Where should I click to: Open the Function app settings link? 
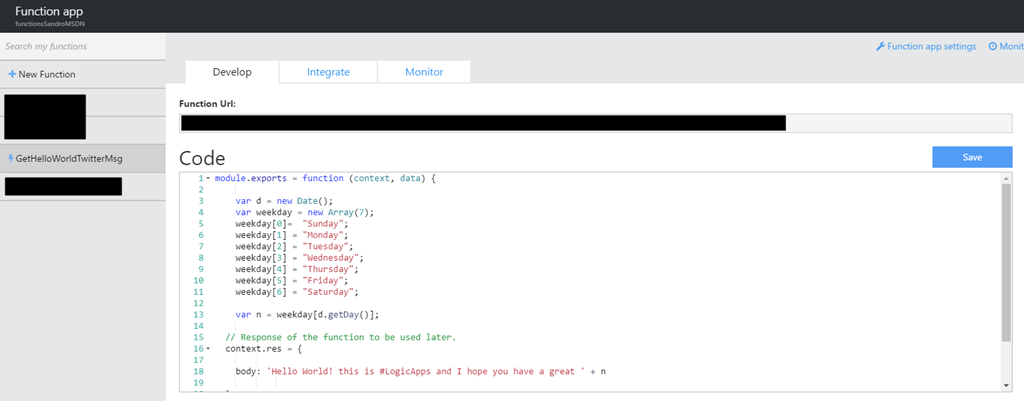pyautogui.click(x=931, y=46)
